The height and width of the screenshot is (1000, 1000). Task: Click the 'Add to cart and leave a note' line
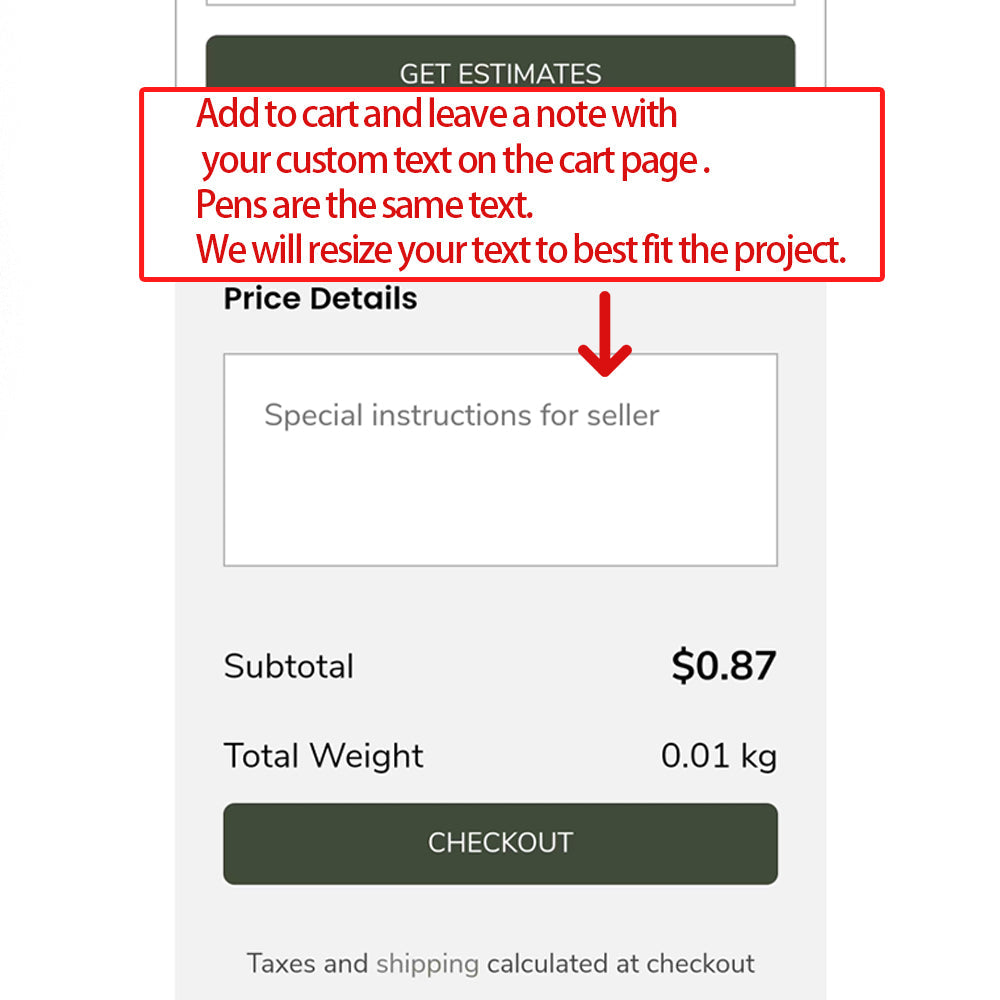coord(436,115)
